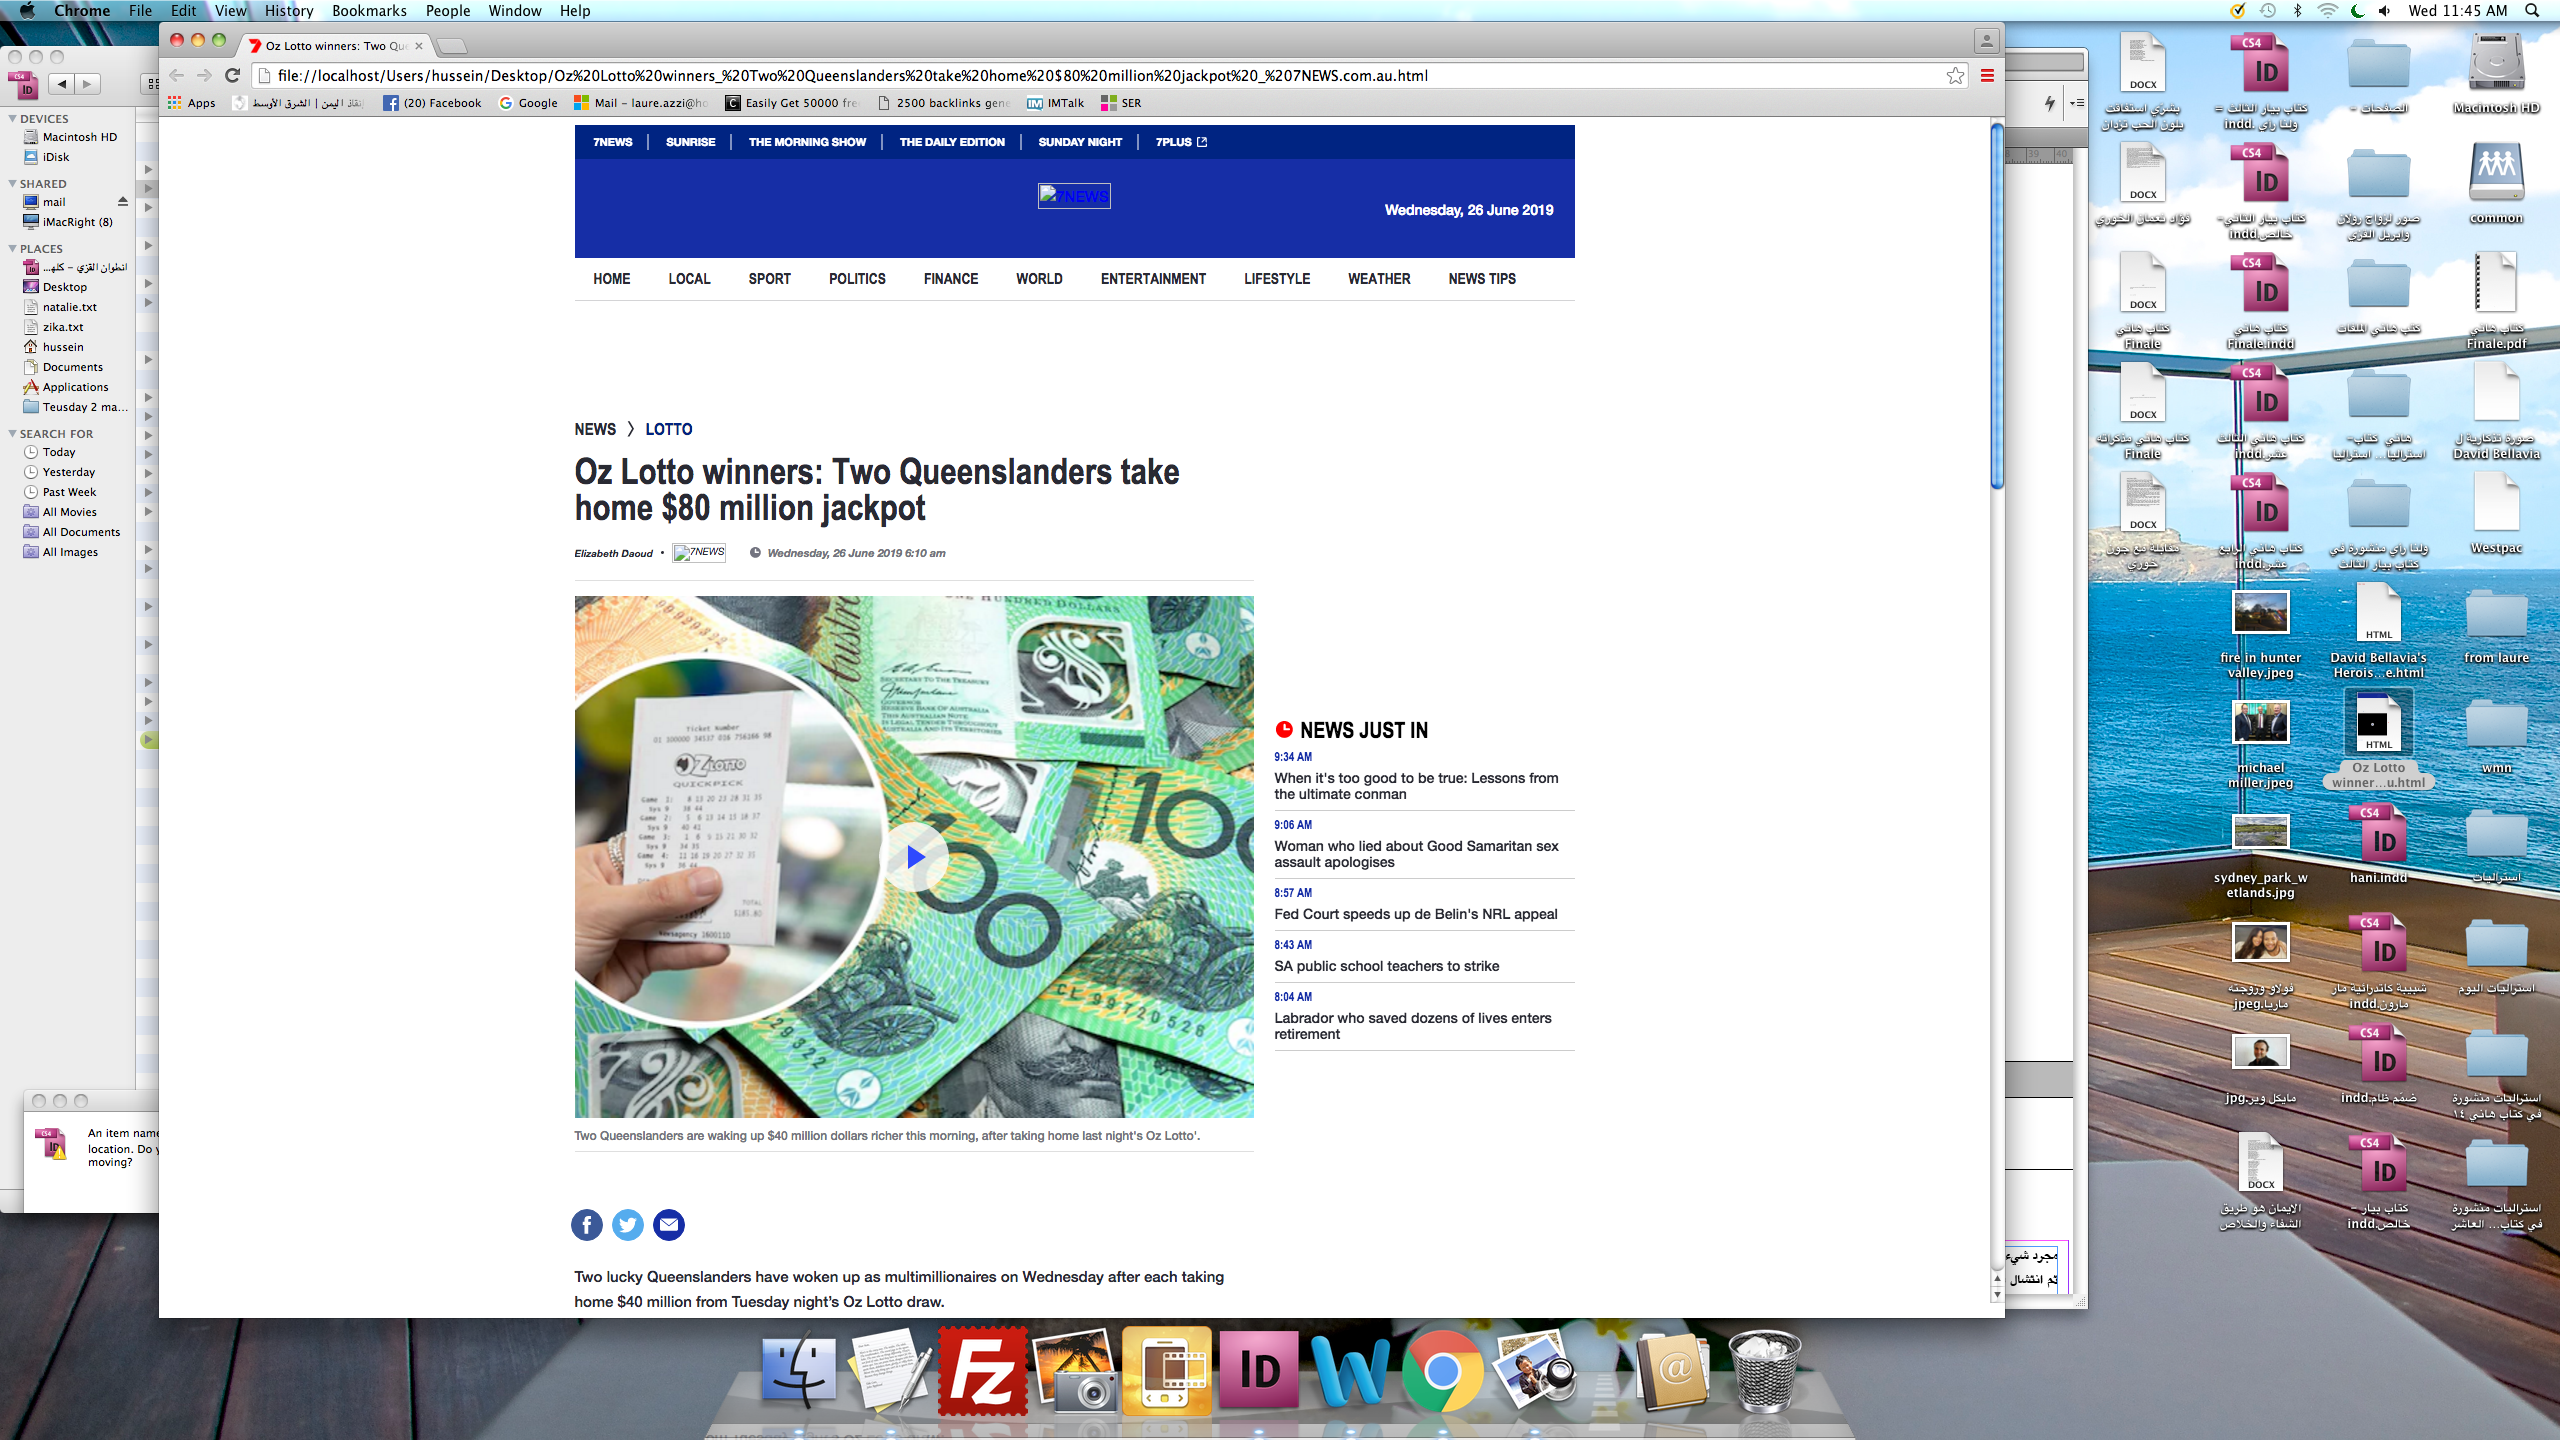Eject the mail shared volume

pyautogui.click(x=123, y=202)
